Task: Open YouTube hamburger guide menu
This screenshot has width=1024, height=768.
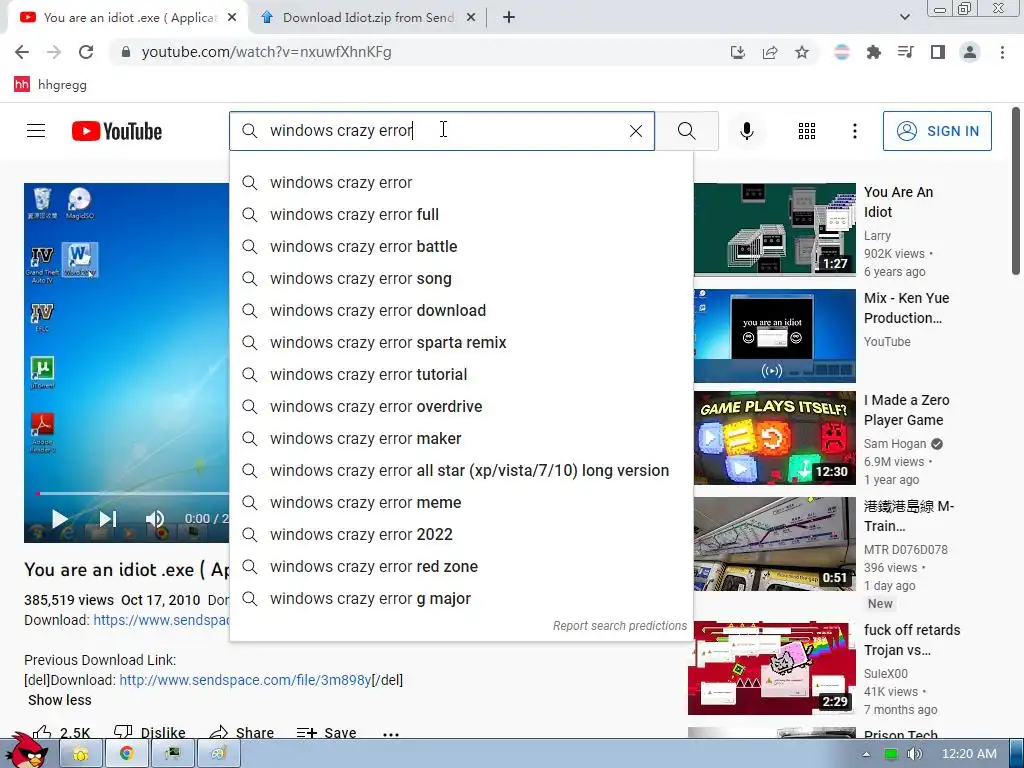Action: pyautogui.click(x=36, y=131)
